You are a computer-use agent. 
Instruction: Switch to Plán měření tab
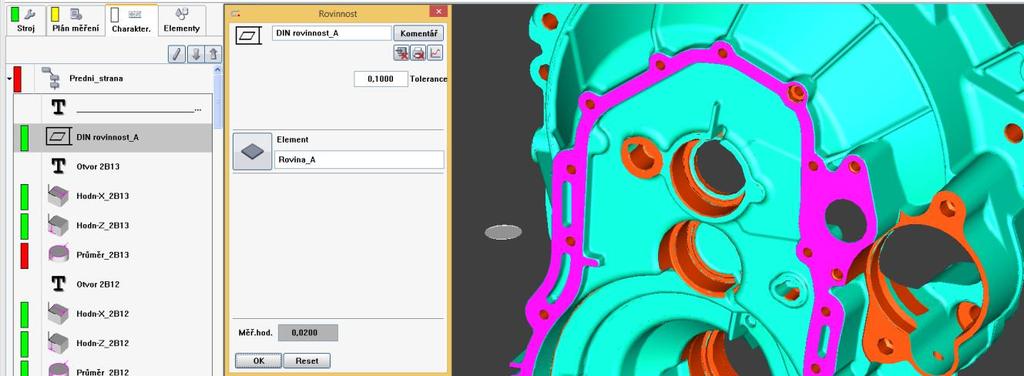pos(76,20)
